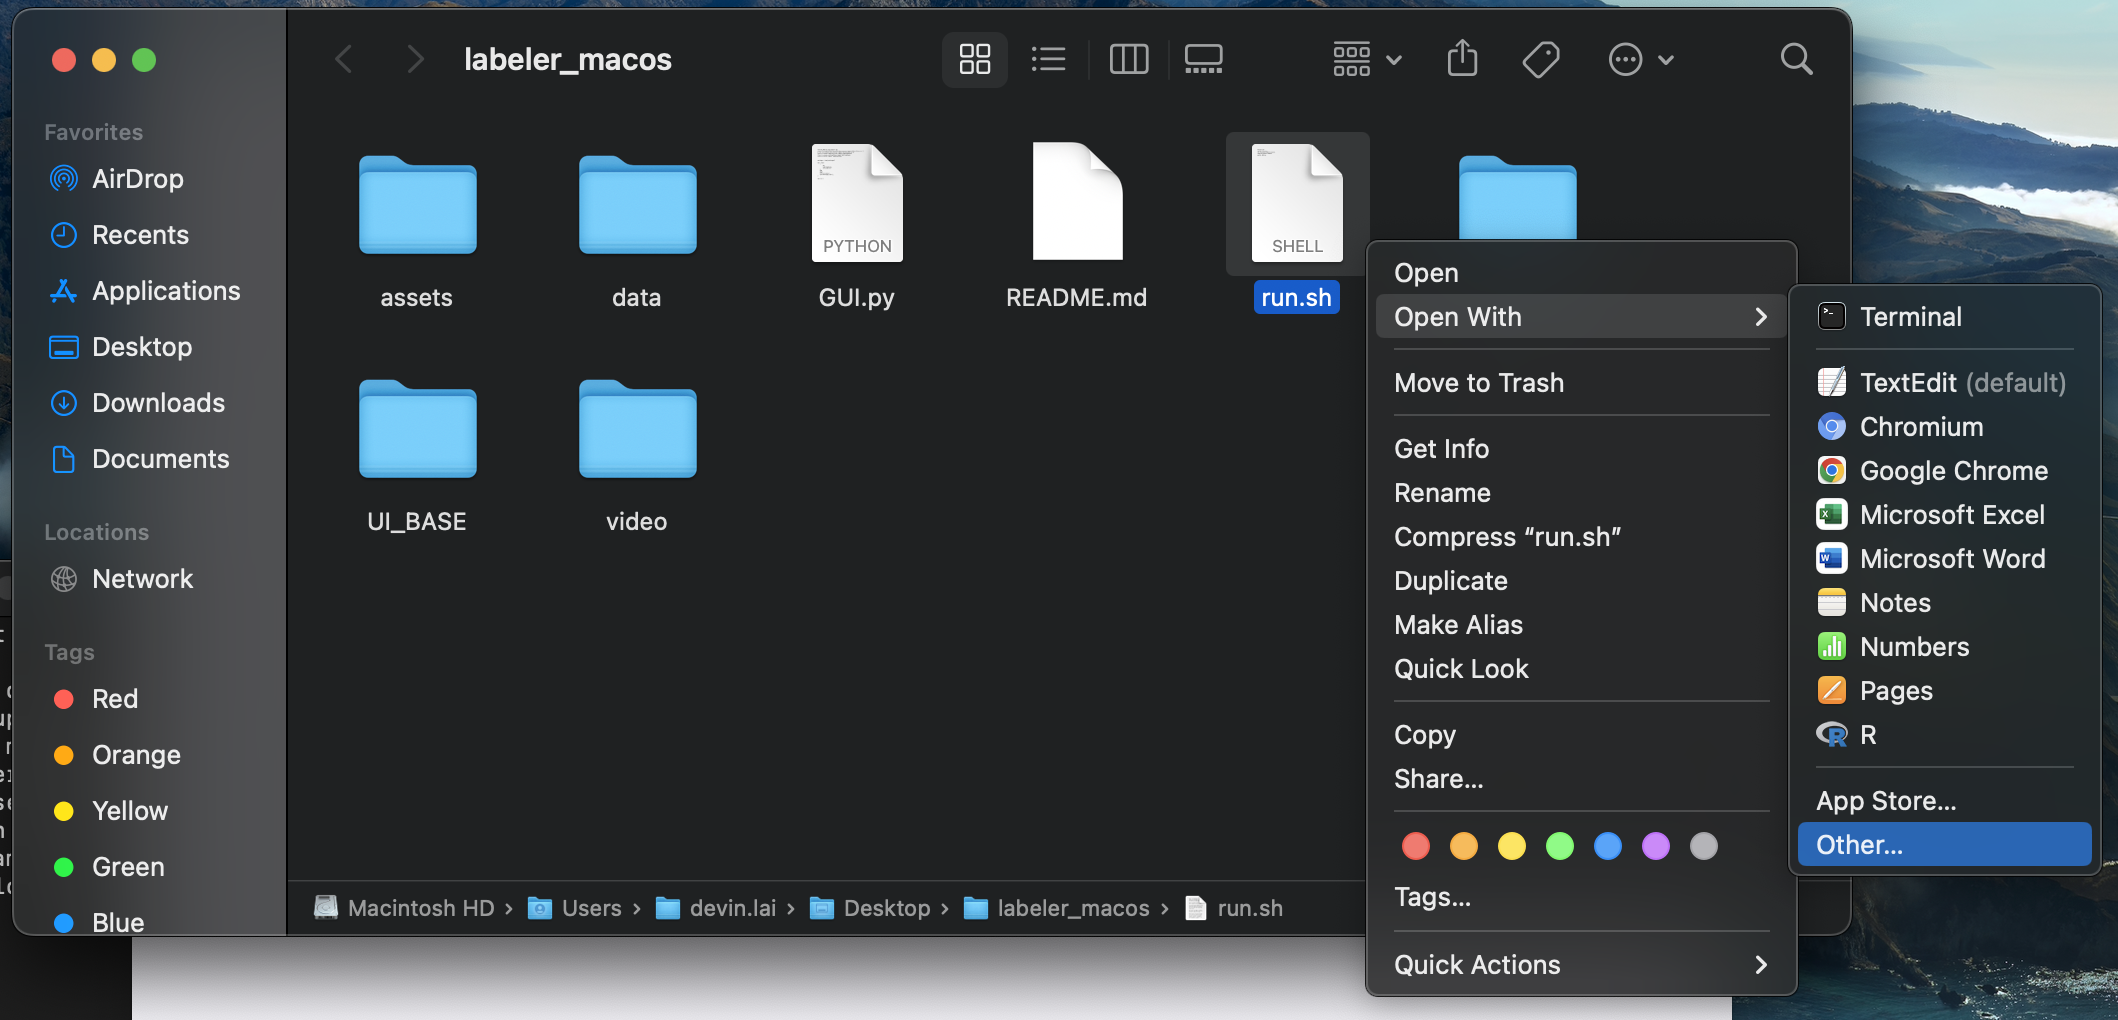Screen dimensions: 2118x1020
Task: Open the search magnifier in the toolbar
Action: (1796, 59)
